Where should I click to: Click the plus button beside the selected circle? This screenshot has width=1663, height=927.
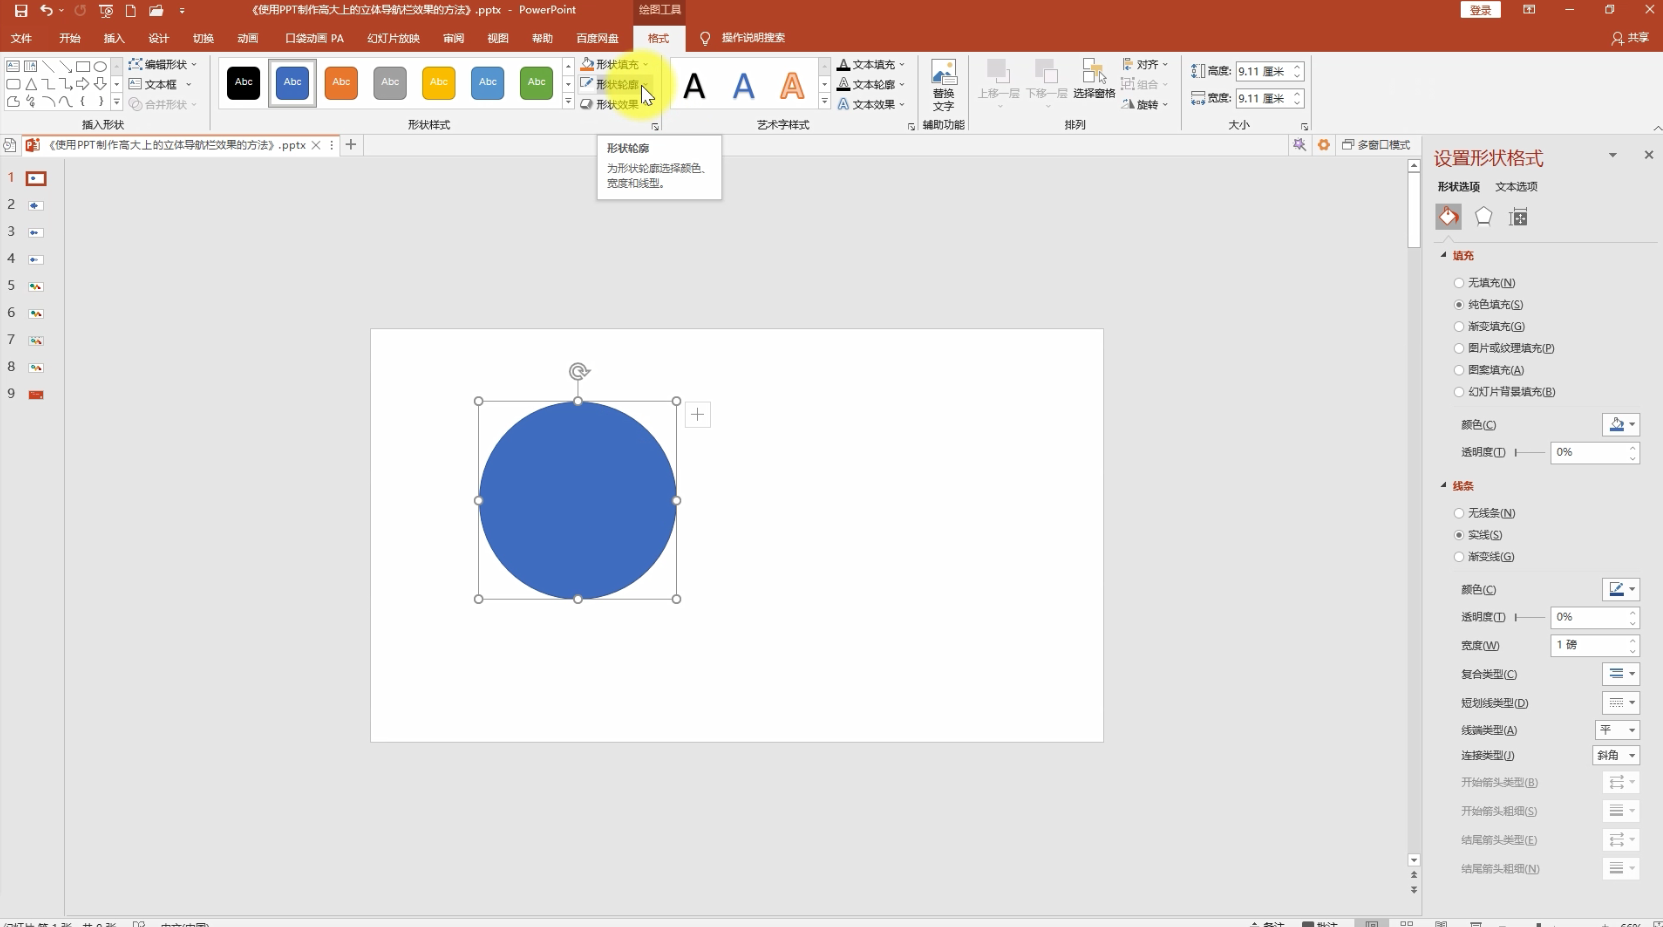point(698,414)
